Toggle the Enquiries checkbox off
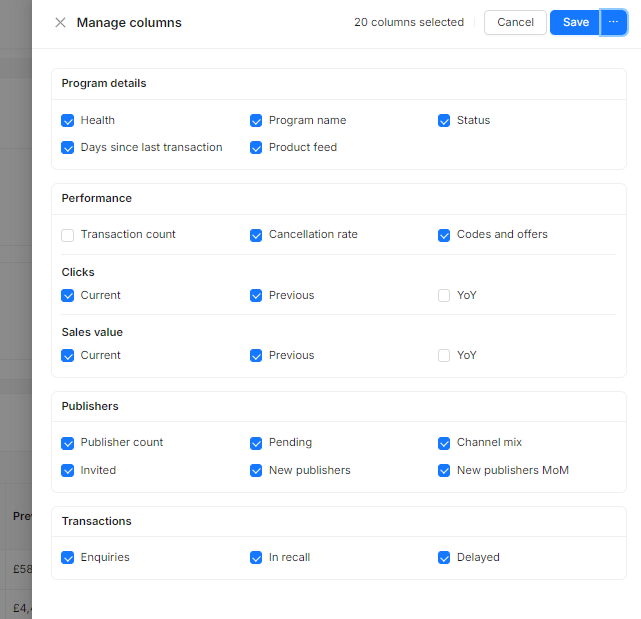Screen dimensions: 641x619 [68, 558]
